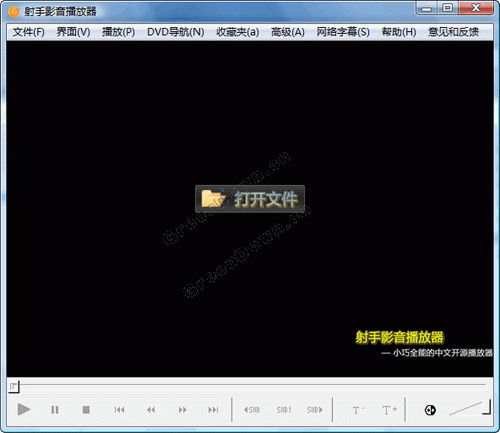The image size is (500, 433).
Task: Open the 意见和反馈 menu
Action: tap(453, 32)
